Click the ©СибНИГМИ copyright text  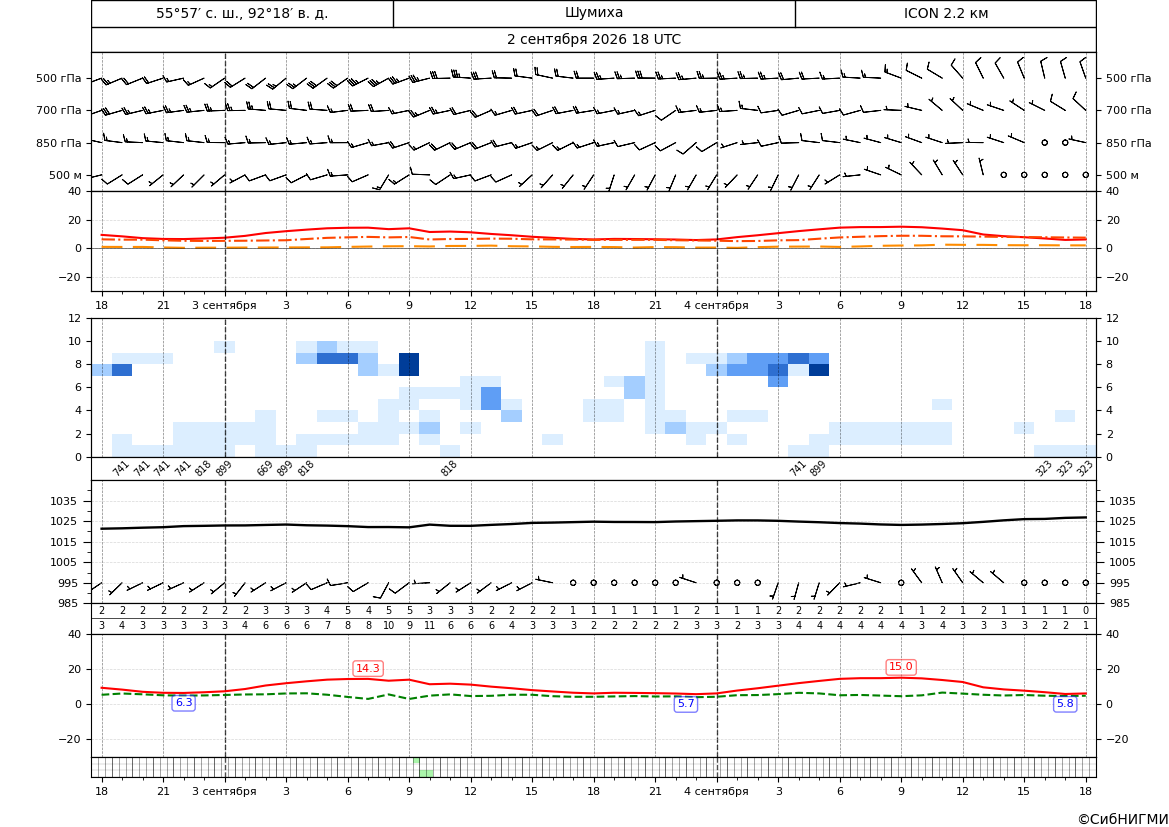[x=1123, y=819]
